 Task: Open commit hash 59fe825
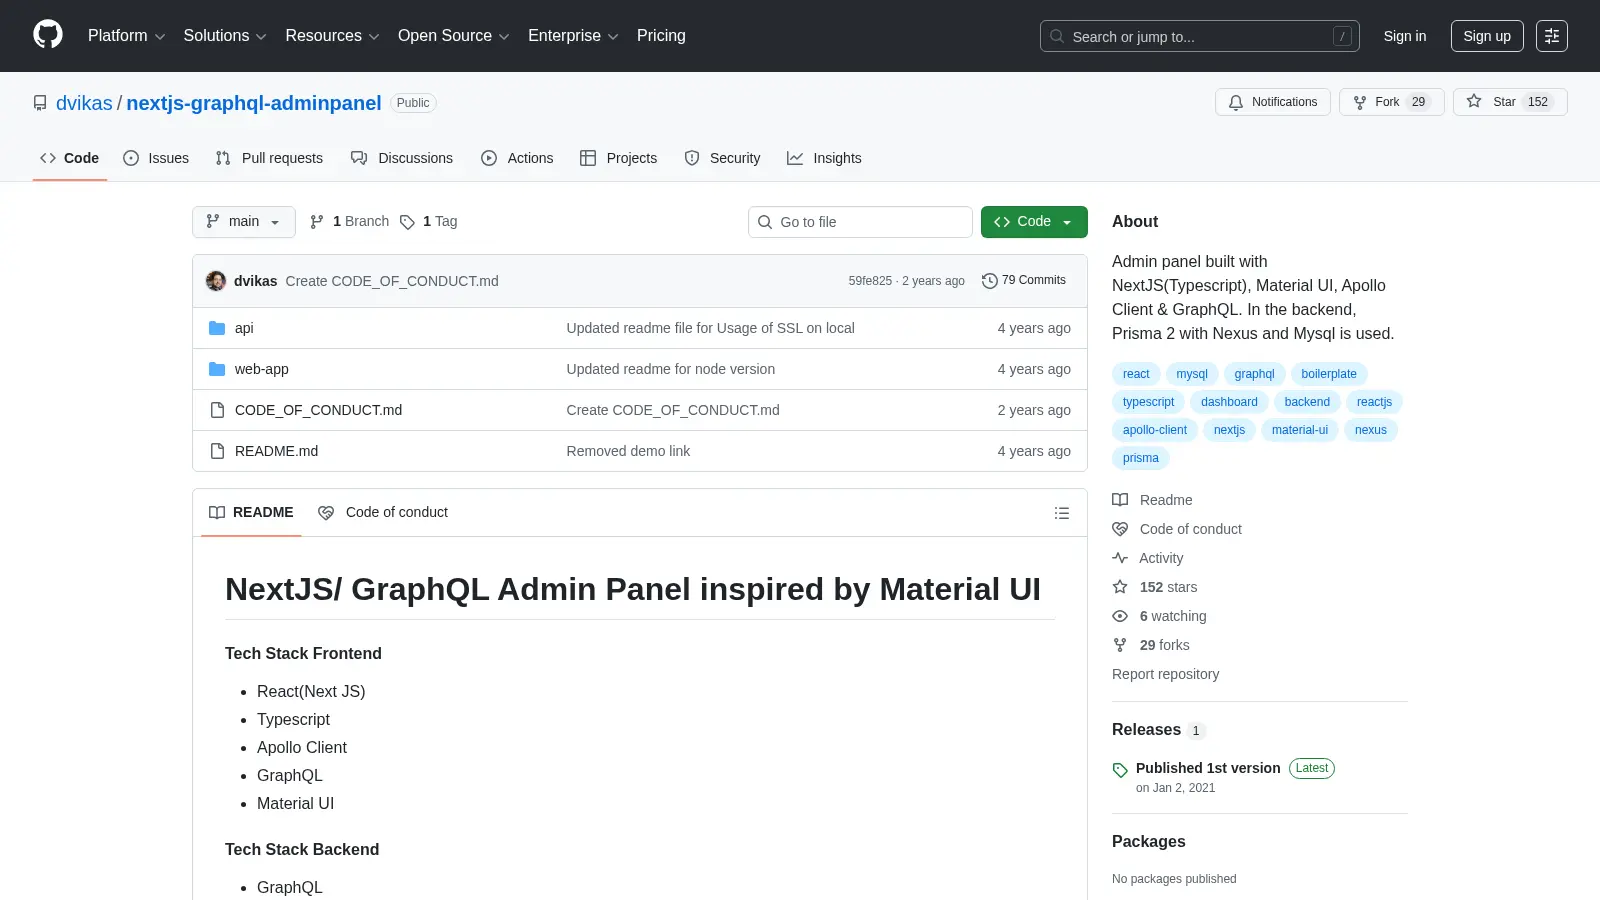tap(870, 281)
